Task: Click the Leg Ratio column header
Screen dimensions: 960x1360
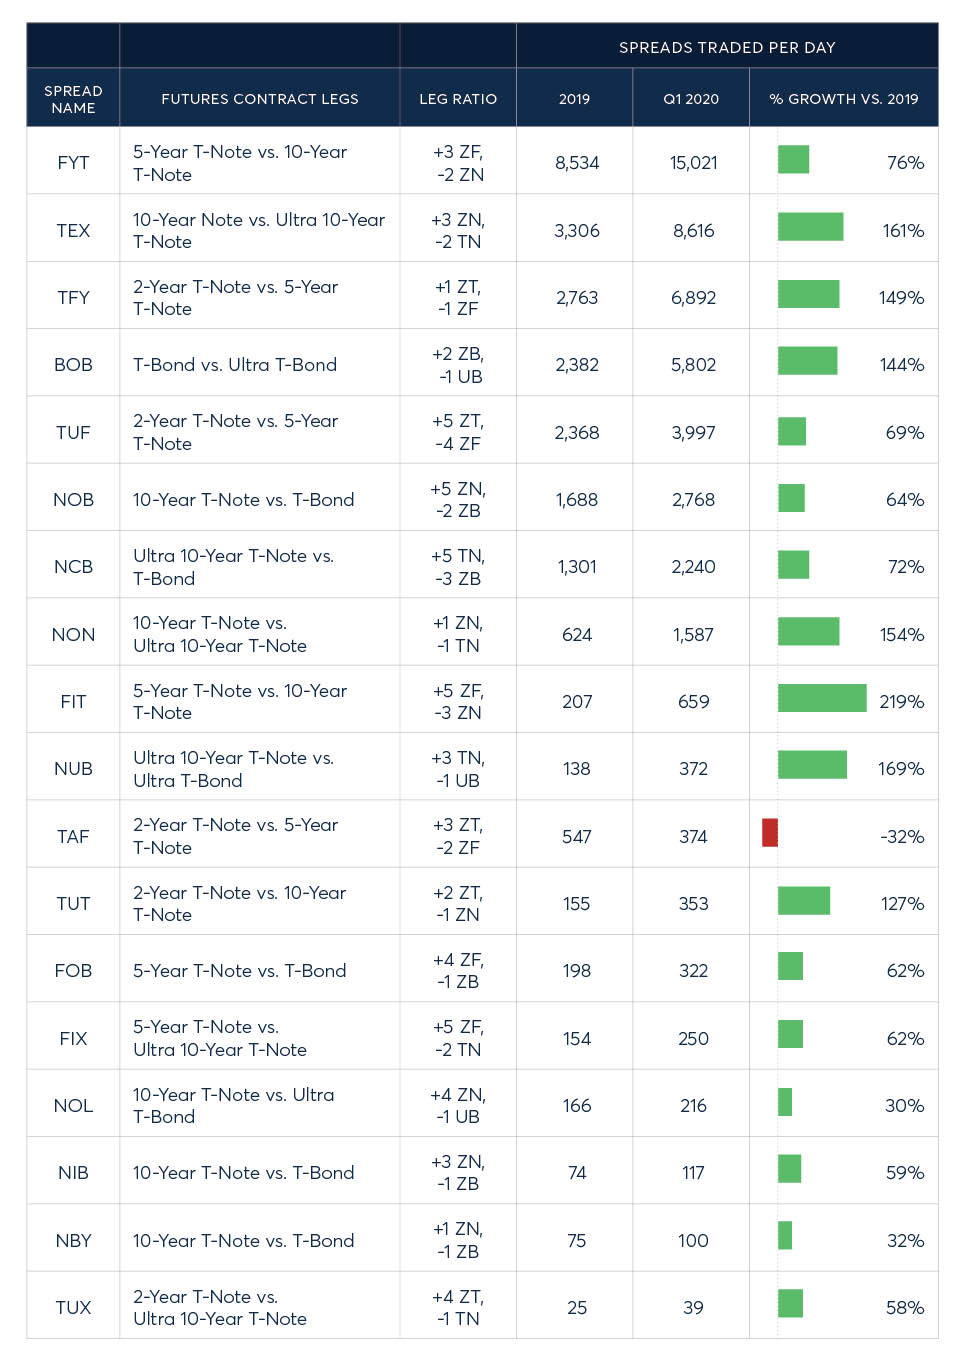Action: click(458, 99)
